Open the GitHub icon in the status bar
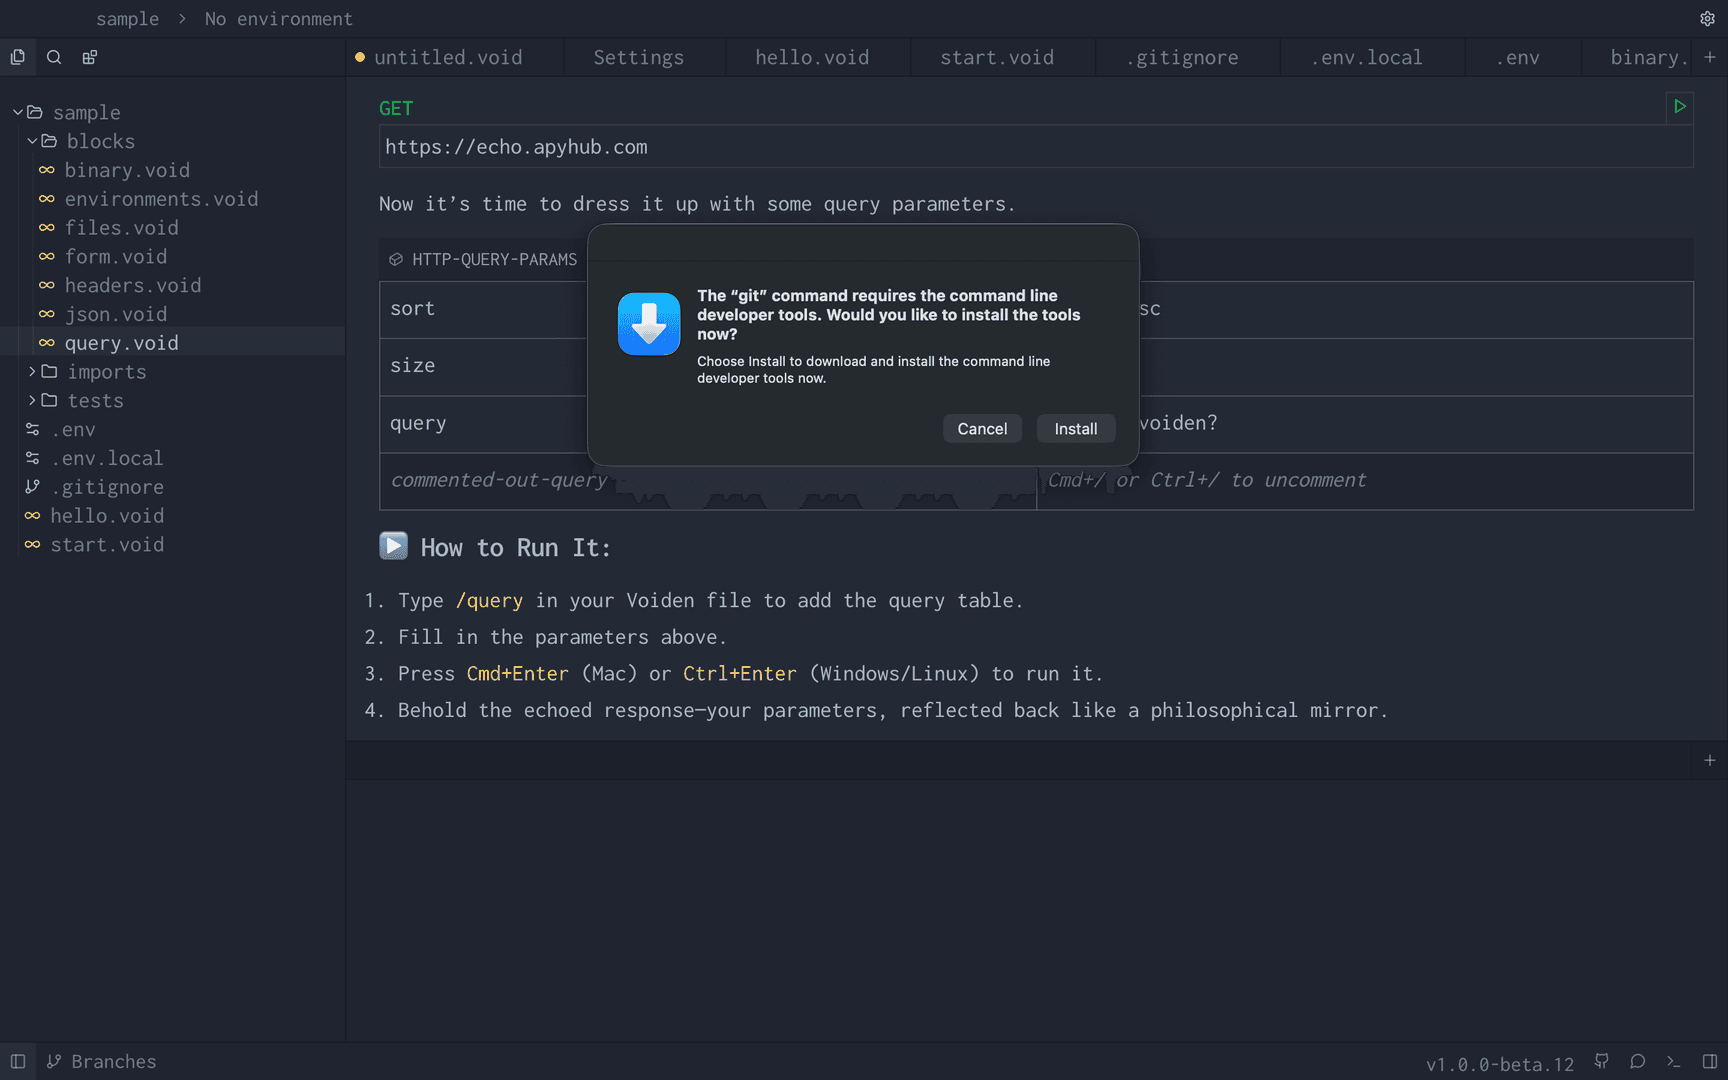The width and height of the screenshot is (1728, 1080). point(1601,1062)
